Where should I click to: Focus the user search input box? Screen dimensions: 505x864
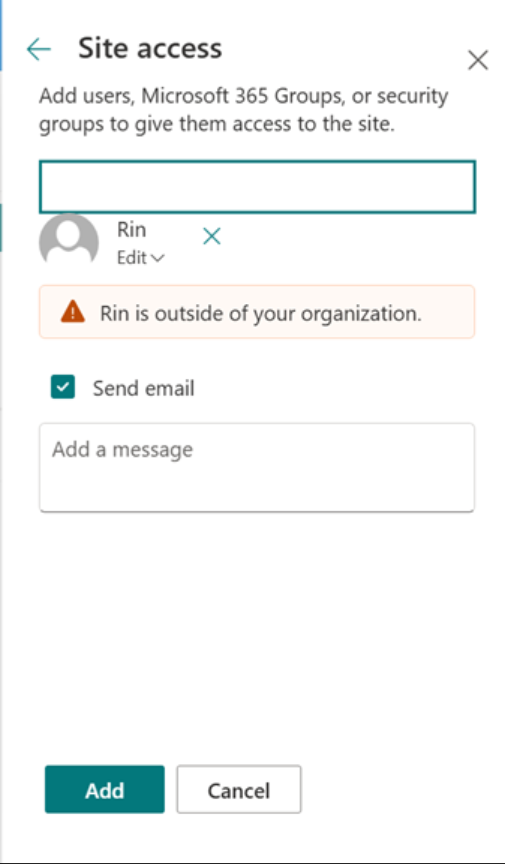tap(257, 187)
